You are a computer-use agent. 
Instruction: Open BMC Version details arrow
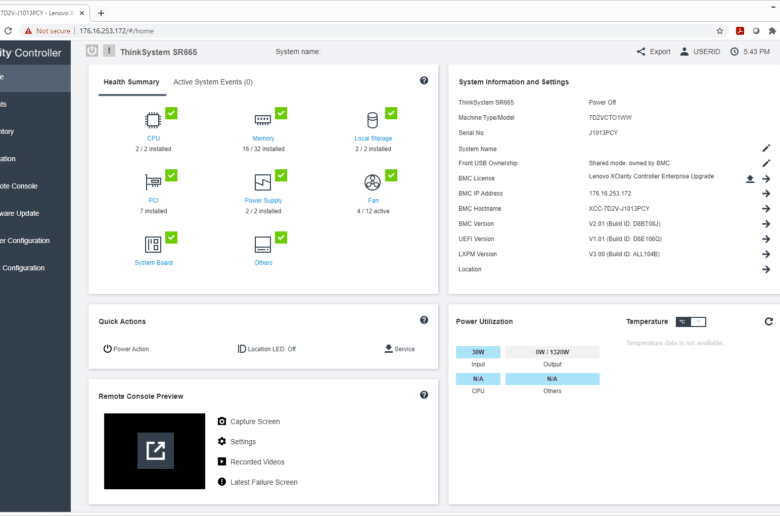click(x=766, y=224)
